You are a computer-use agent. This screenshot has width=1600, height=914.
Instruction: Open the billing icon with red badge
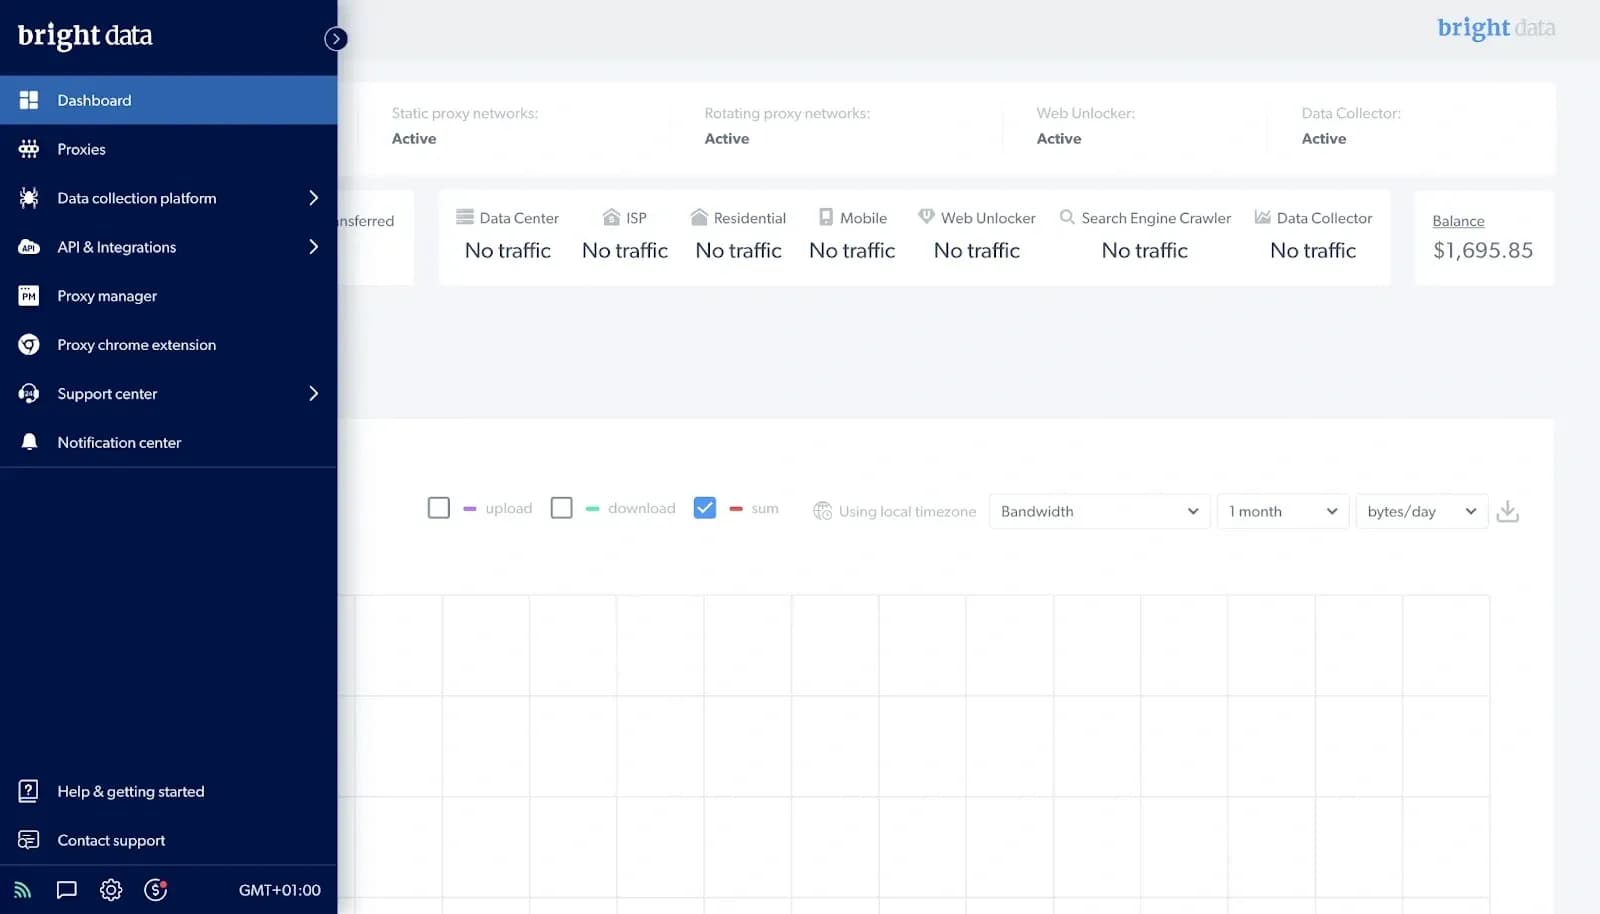(x=155, y=889)
